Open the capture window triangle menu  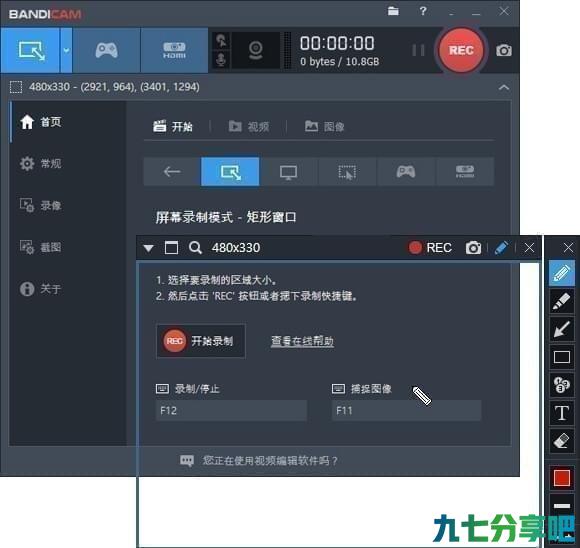tap(149, 248)
